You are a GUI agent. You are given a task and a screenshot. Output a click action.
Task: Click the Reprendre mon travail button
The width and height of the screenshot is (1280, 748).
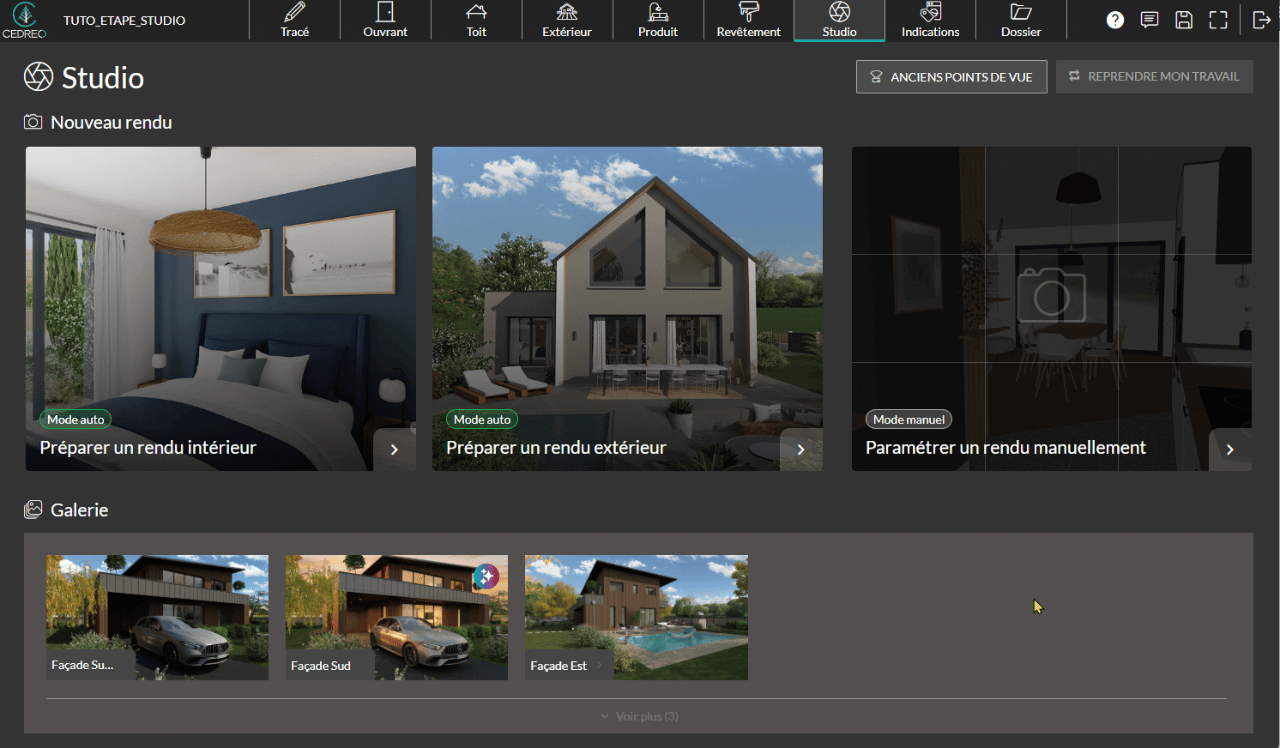pos(1154,77)
